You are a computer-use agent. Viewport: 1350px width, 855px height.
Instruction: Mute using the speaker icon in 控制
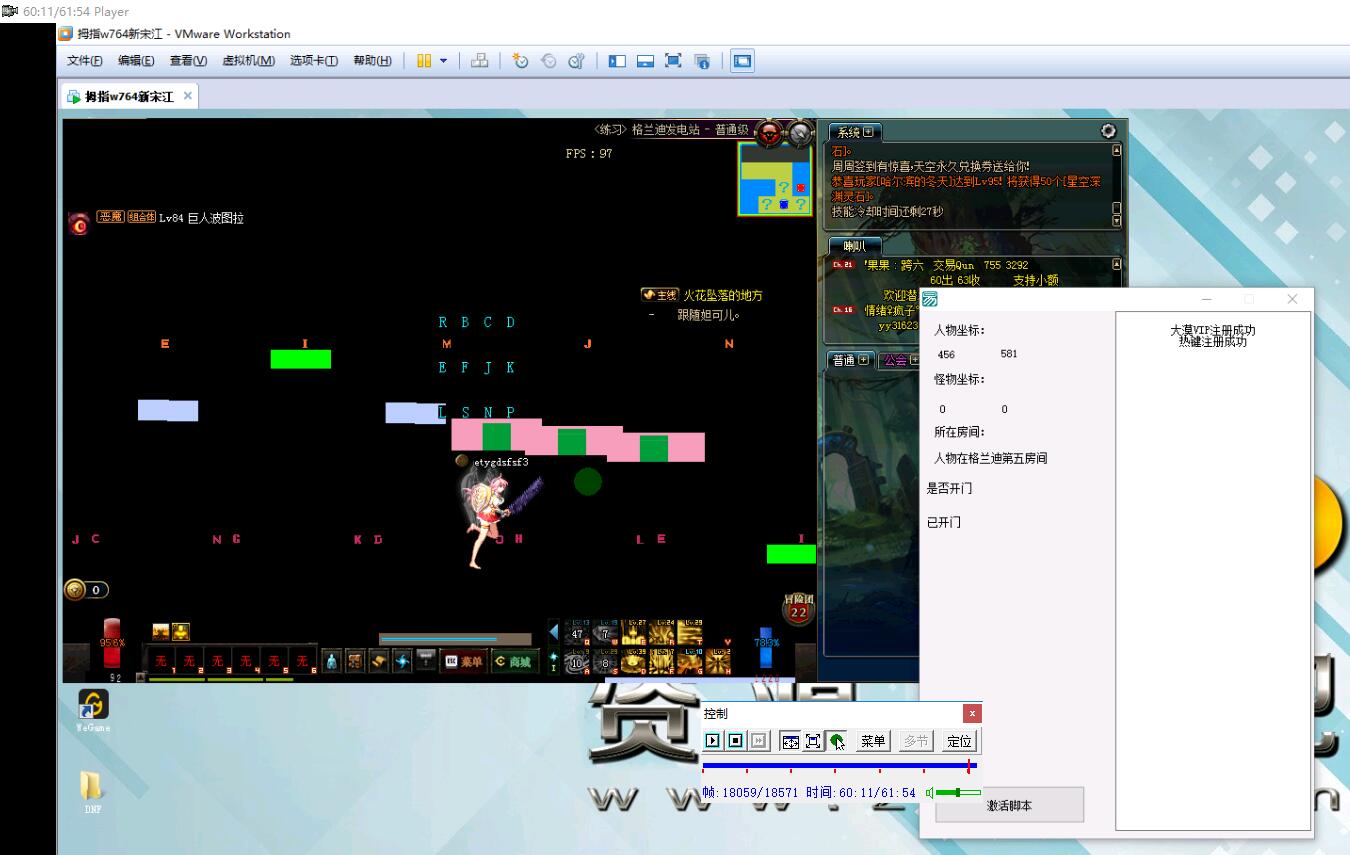930,793
